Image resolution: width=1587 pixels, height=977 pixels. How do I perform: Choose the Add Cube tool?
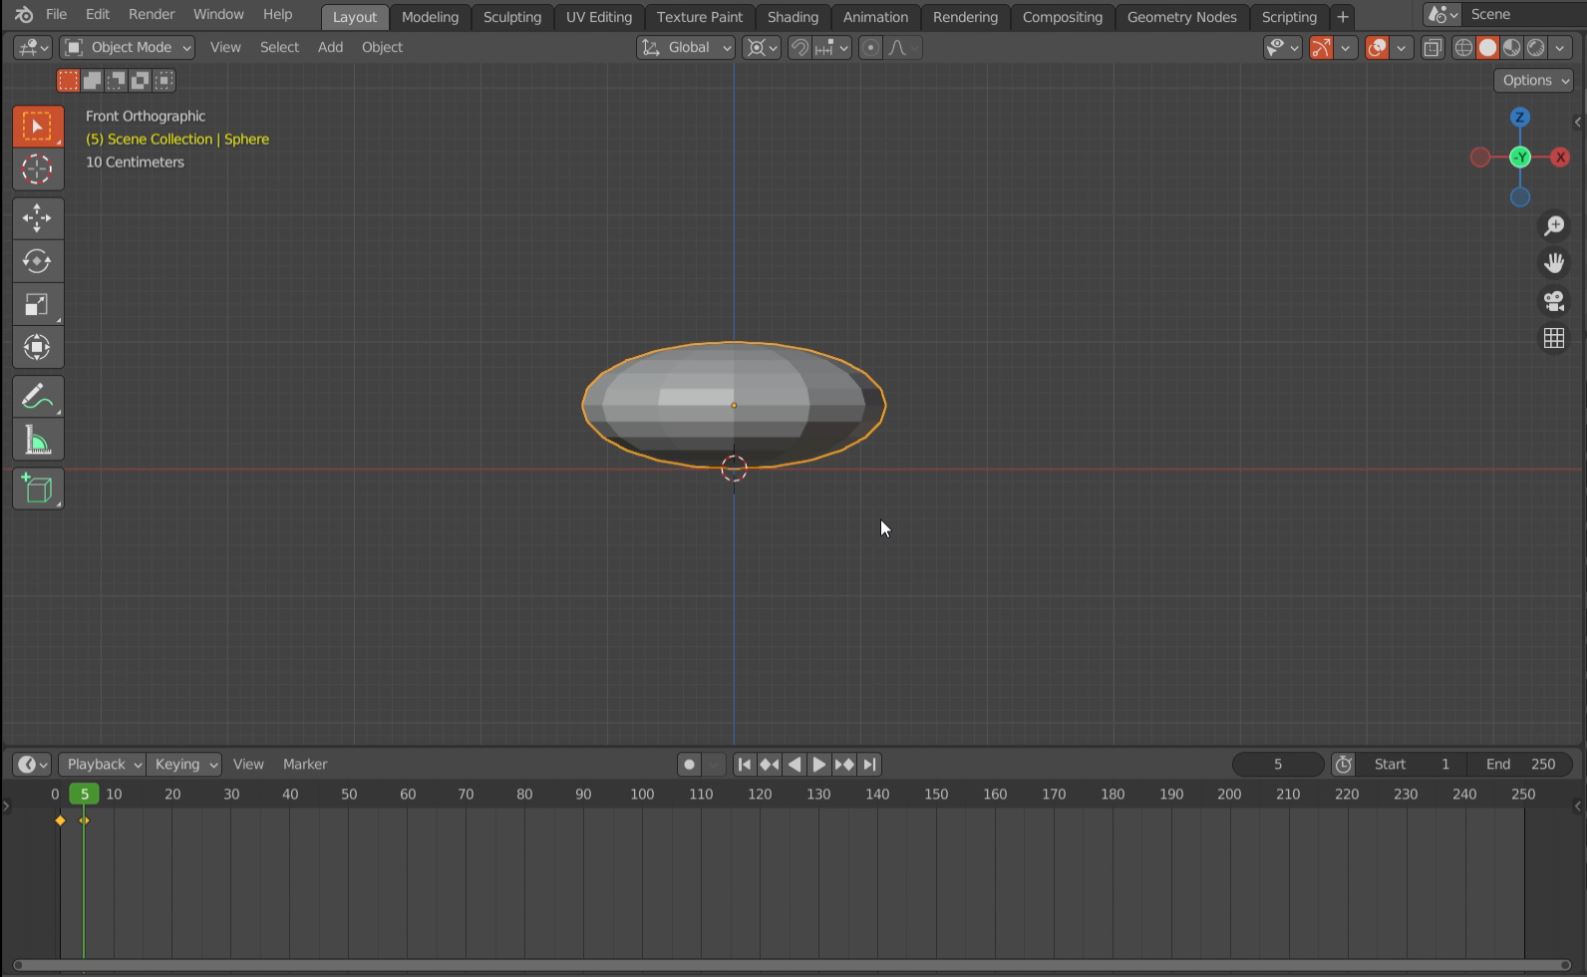point(37,489)
